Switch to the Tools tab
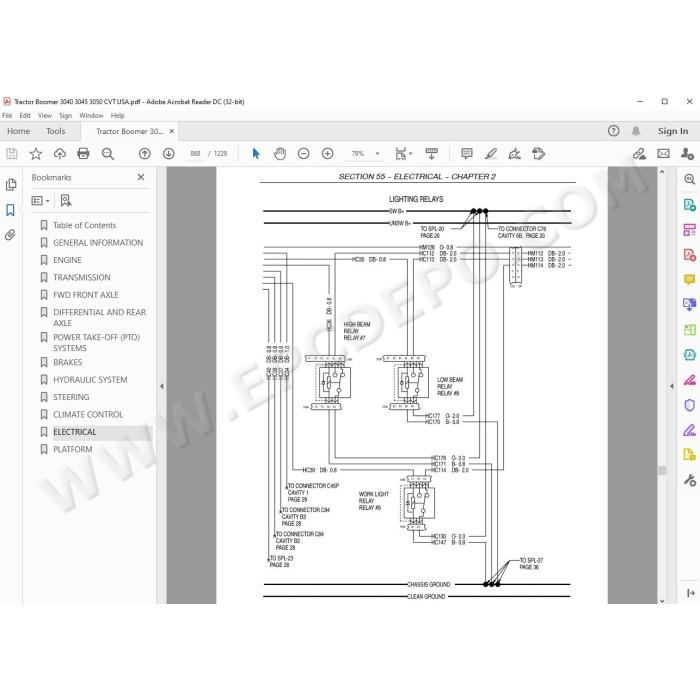 pyautogui.click(x=55, y=131)
